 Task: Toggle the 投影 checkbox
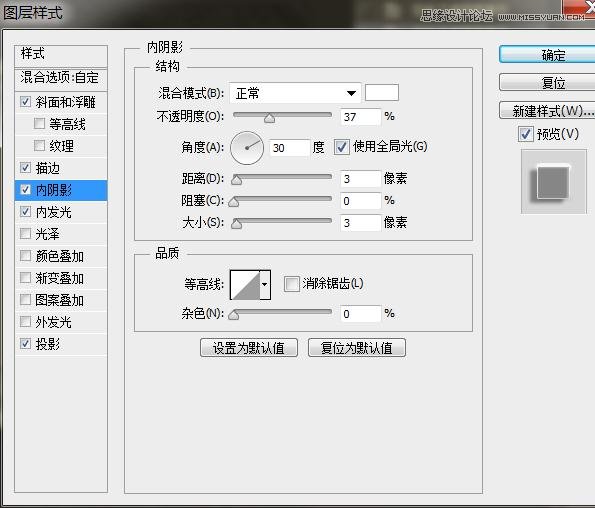(x=25, y=343)
